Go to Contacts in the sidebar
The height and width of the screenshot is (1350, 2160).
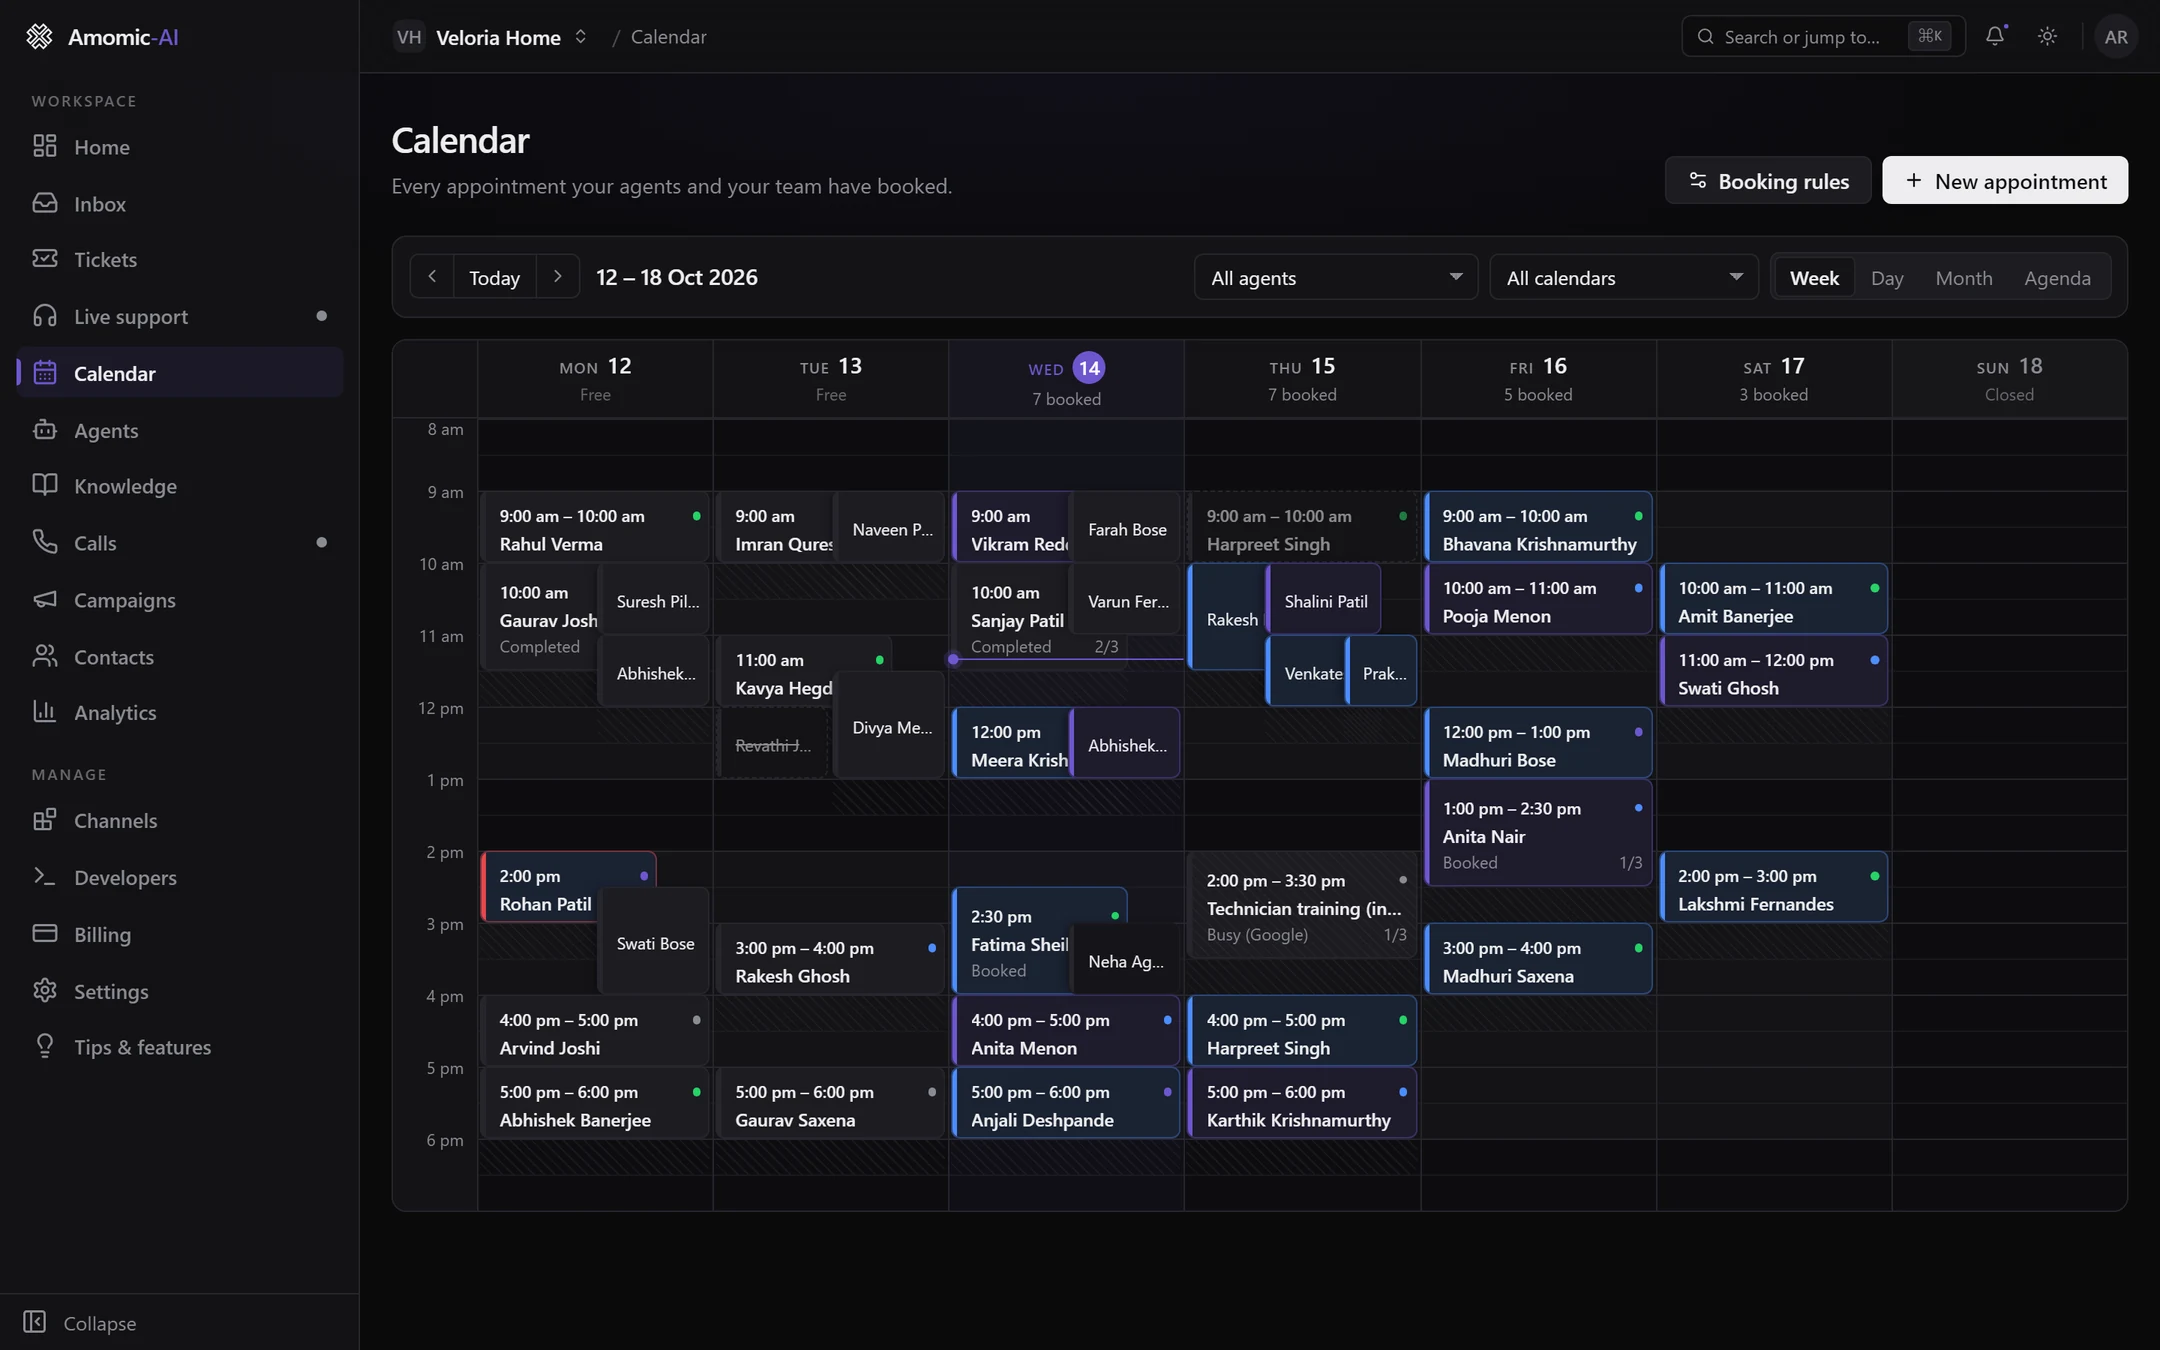tap(180, 657)
